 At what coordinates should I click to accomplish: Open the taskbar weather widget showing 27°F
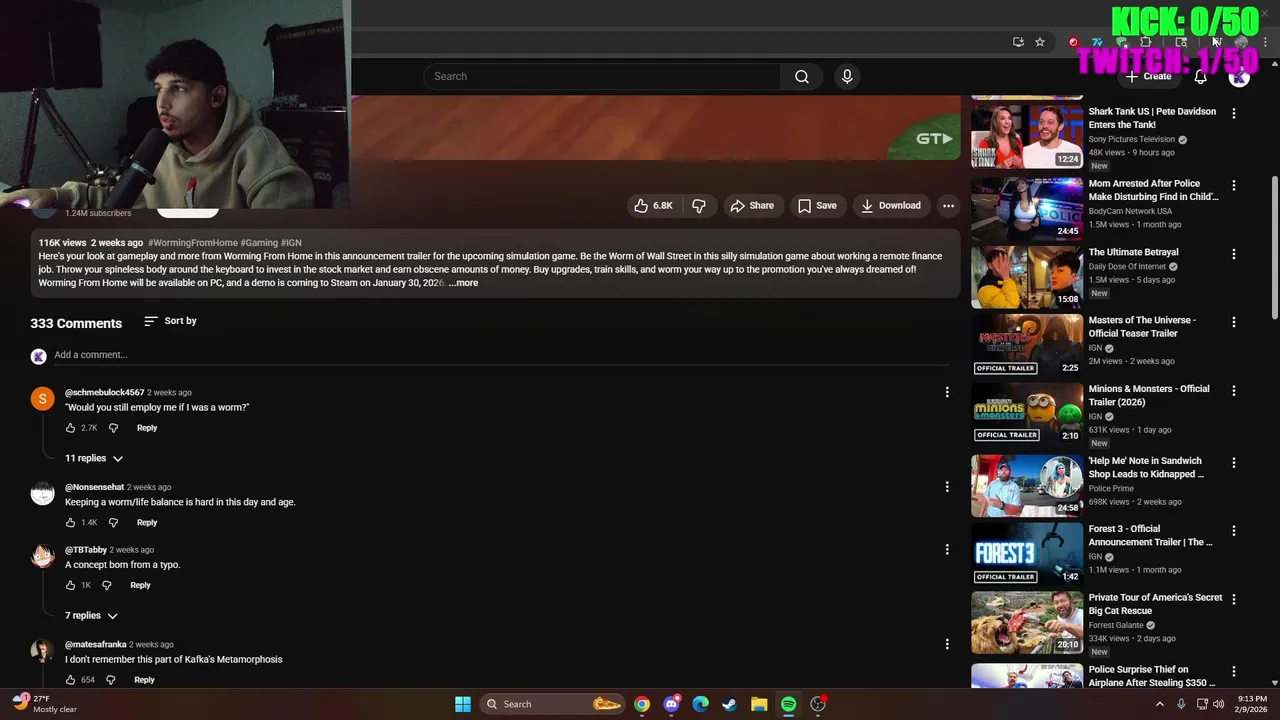click(45, 704)
